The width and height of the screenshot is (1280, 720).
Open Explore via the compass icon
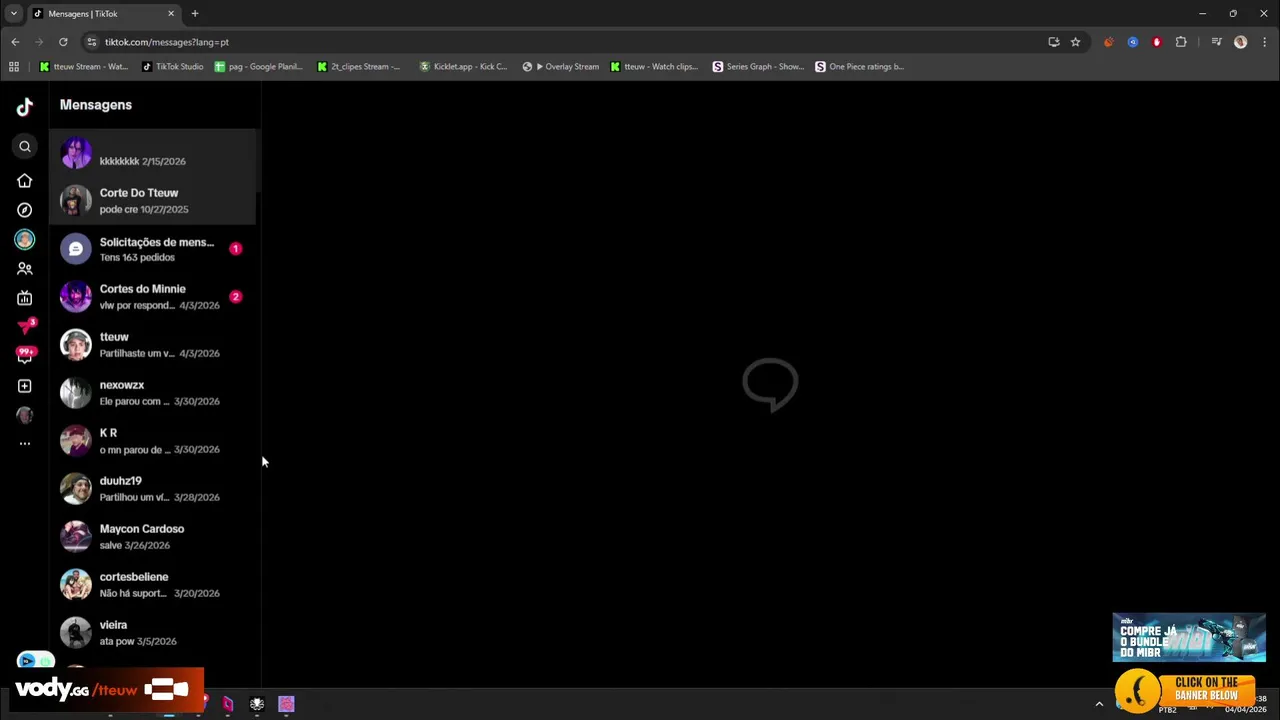[x=25, y=210]
